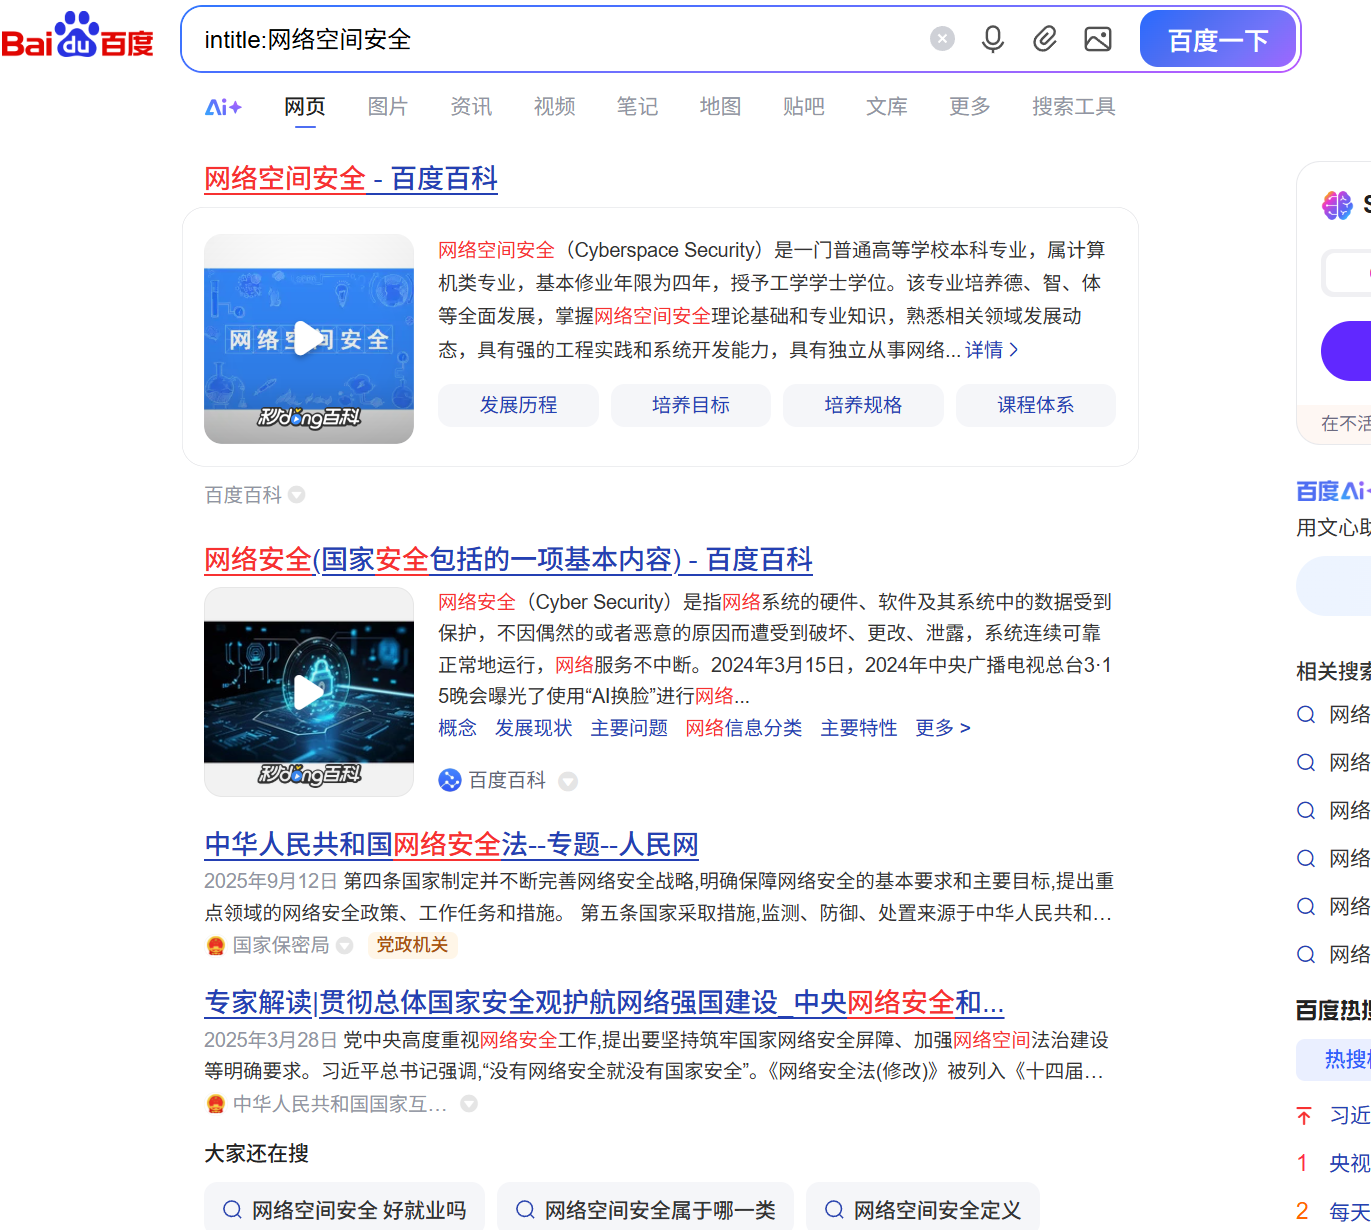This screenshot has height=1230, width=1371.
Task: Search suggestion 网络空间安全属于哪一类
Action: coord(645,1209)
